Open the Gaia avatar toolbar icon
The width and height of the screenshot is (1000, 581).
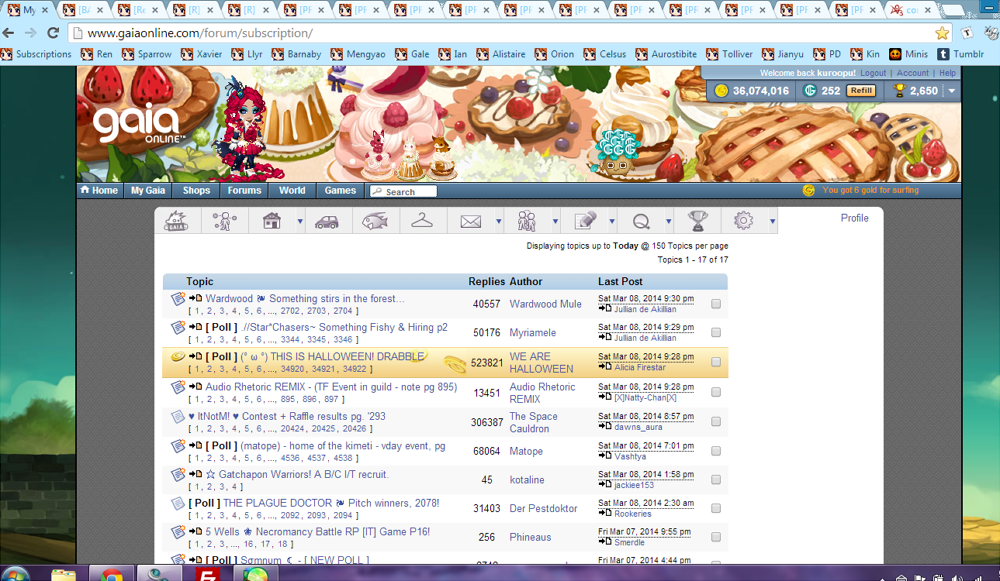176,221
